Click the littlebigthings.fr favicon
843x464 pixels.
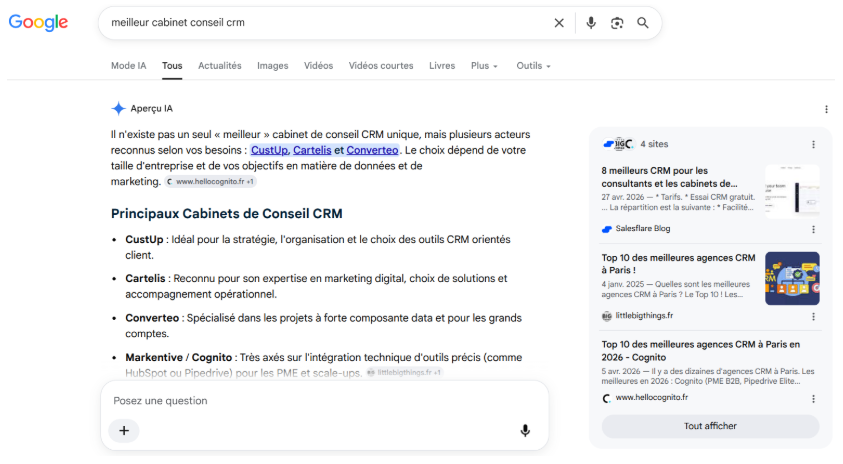click(x=607, y=316)
